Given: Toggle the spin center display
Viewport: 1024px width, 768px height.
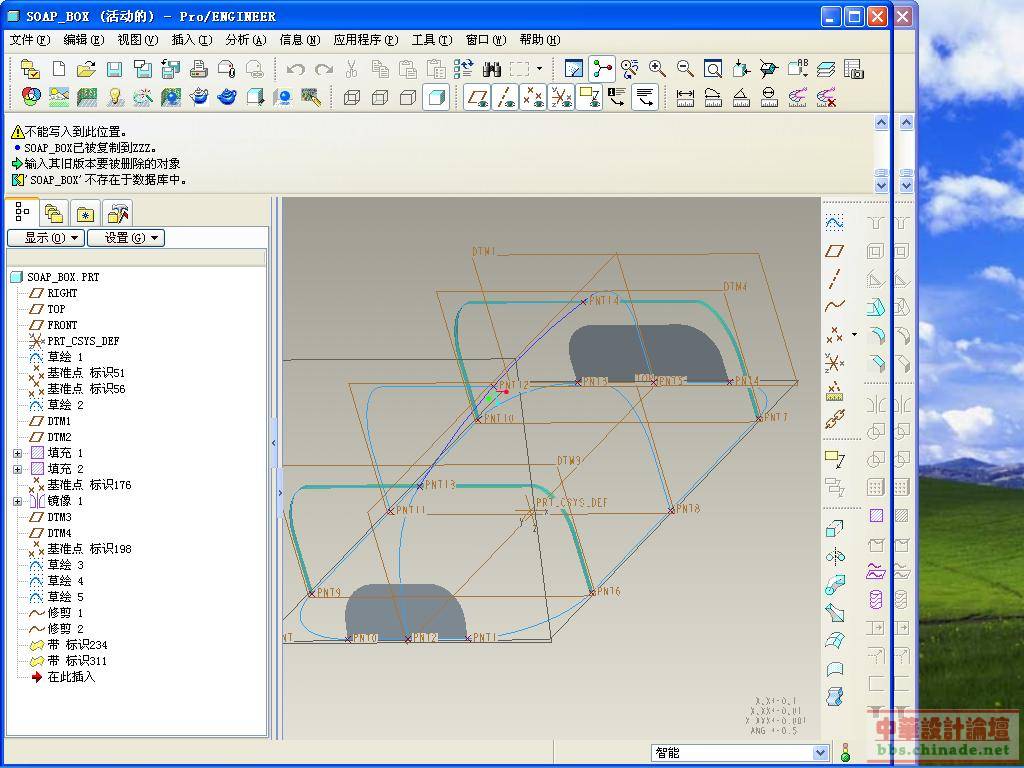Looking at the screenshot, I should click(x=601, y=69).
